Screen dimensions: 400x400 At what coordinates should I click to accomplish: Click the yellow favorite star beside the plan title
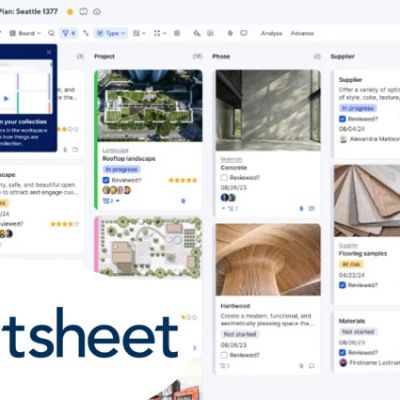[70, 12]
